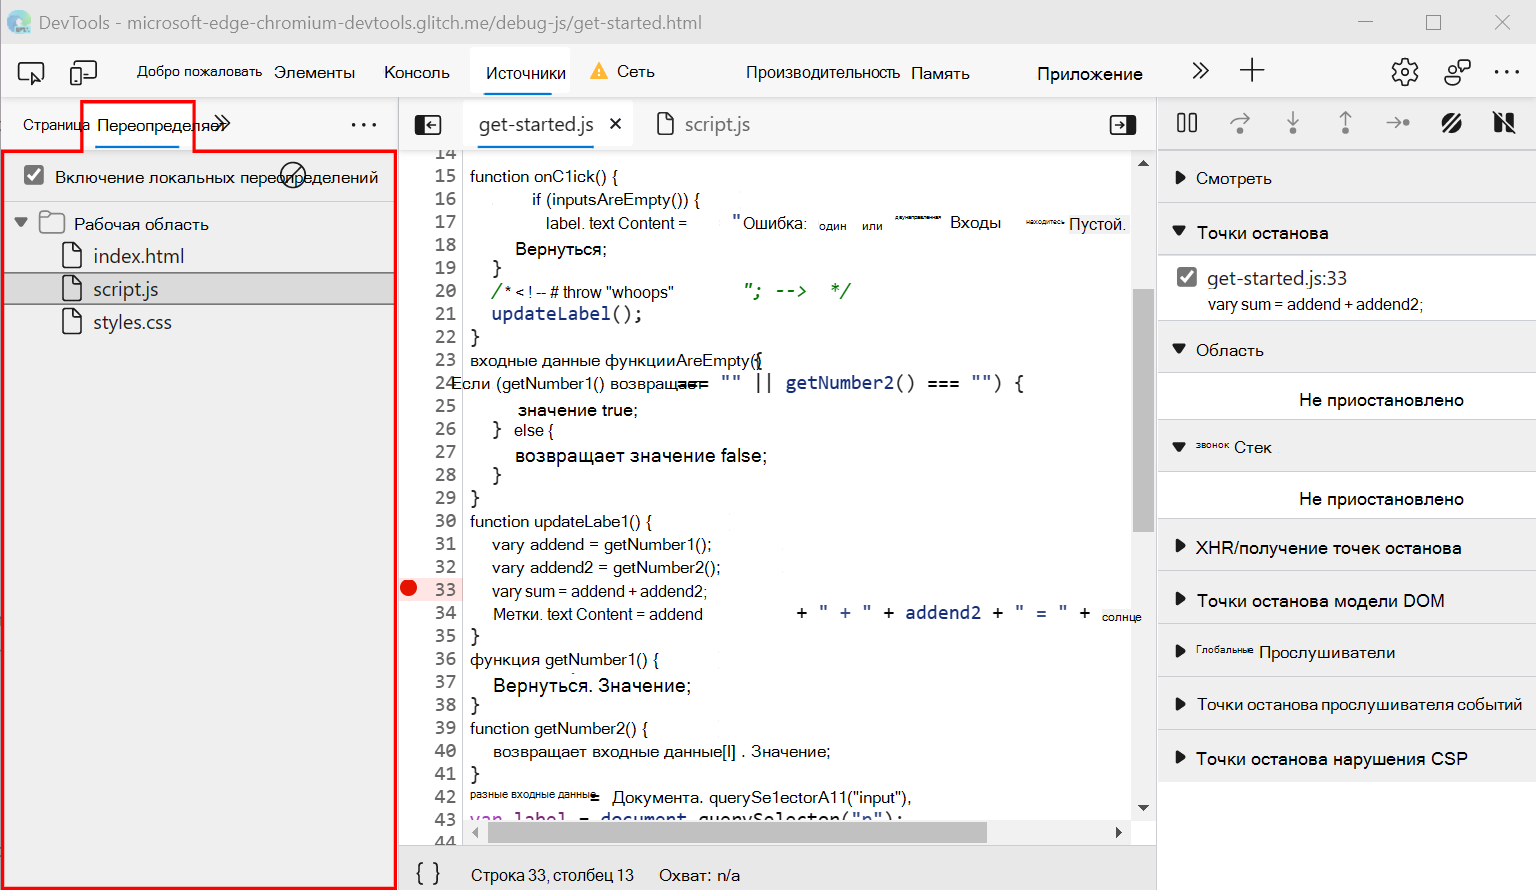The width and height of the screenshot is (1536, 890).
Task: Clear overrides configuration icon
Action: click(293, 175)
